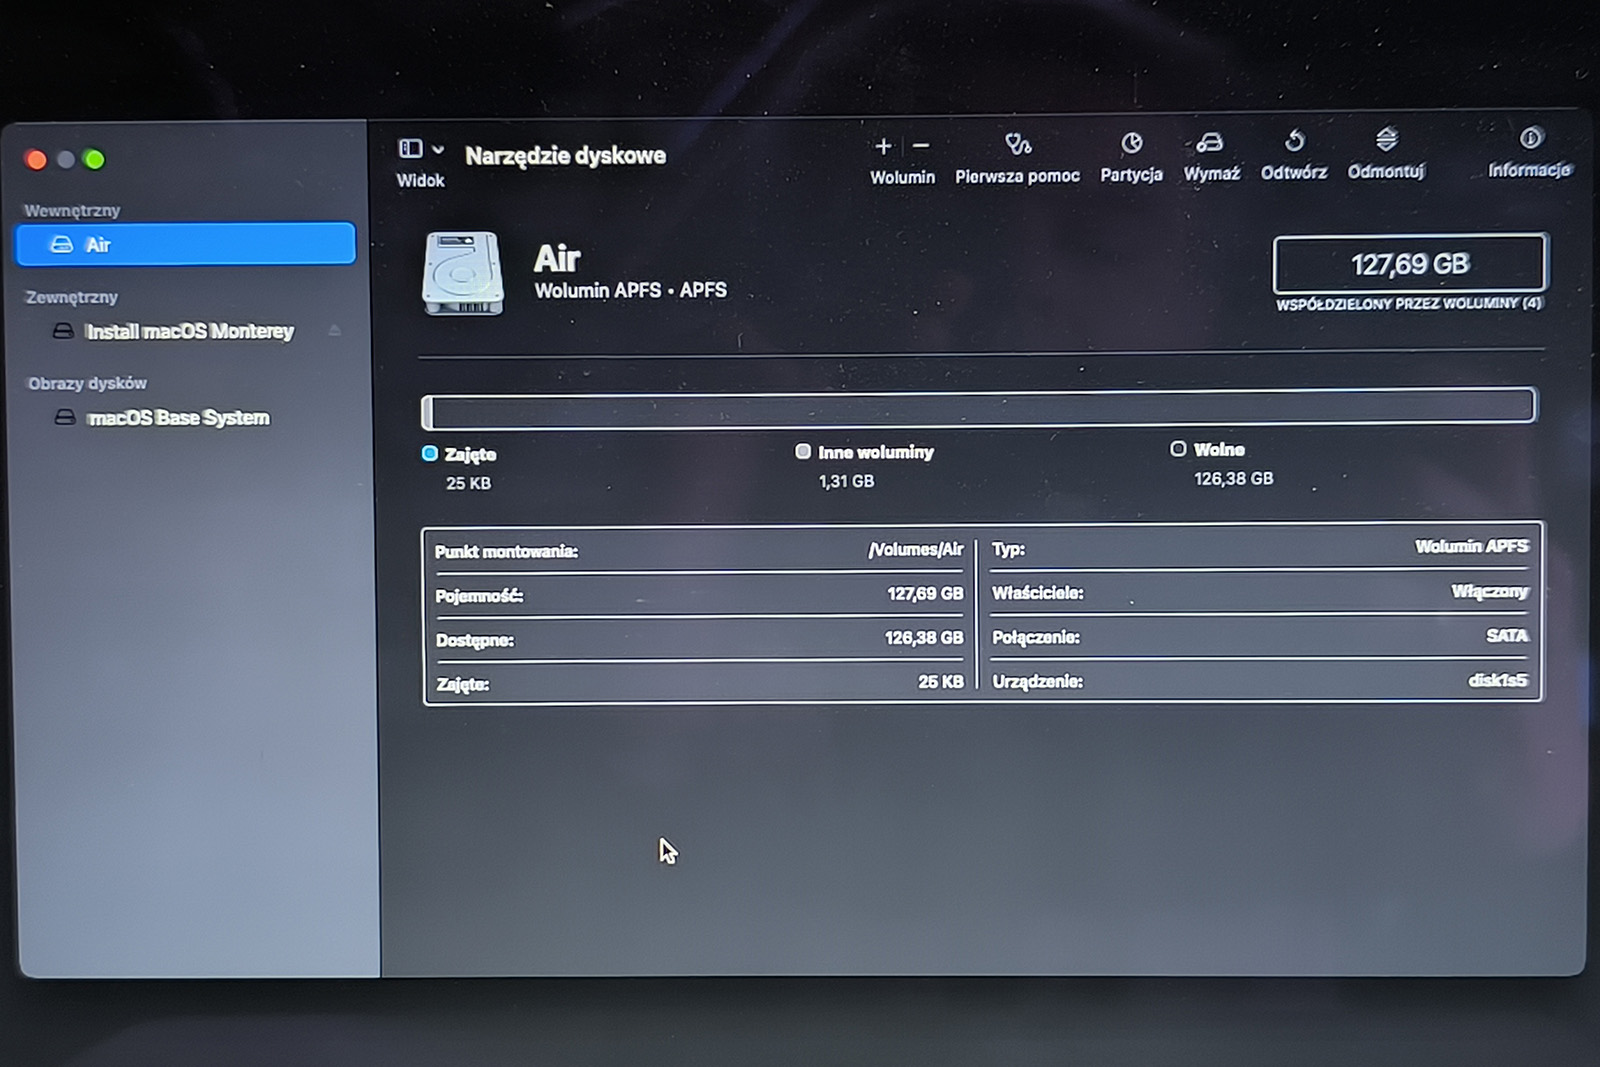Click the First Aid (Pierwsza pomoc) stethoscope icon

(x=1018, y=145)
